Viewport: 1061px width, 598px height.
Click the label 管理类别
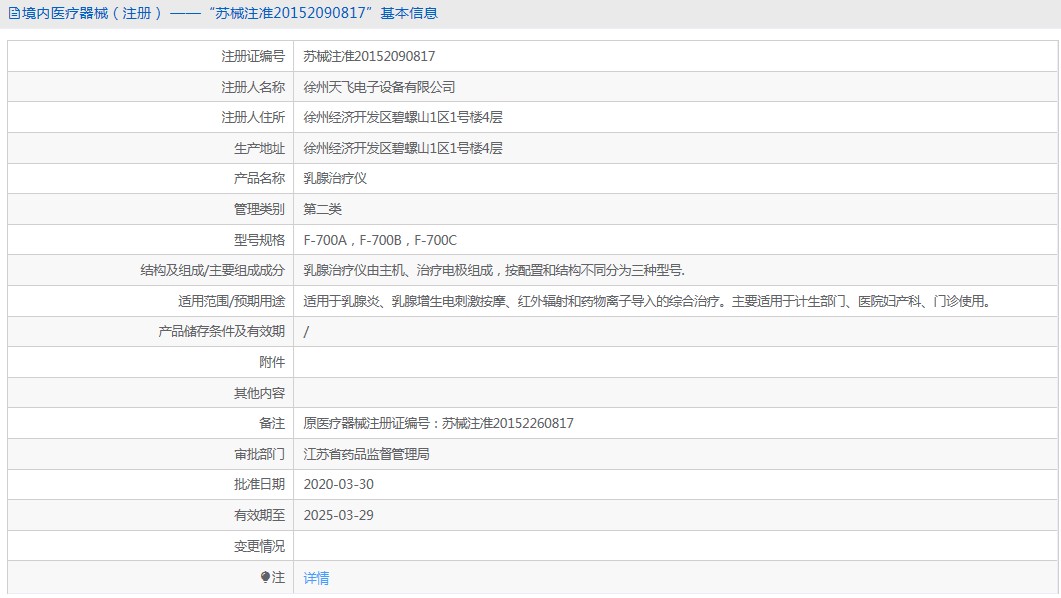click(259, 209)
